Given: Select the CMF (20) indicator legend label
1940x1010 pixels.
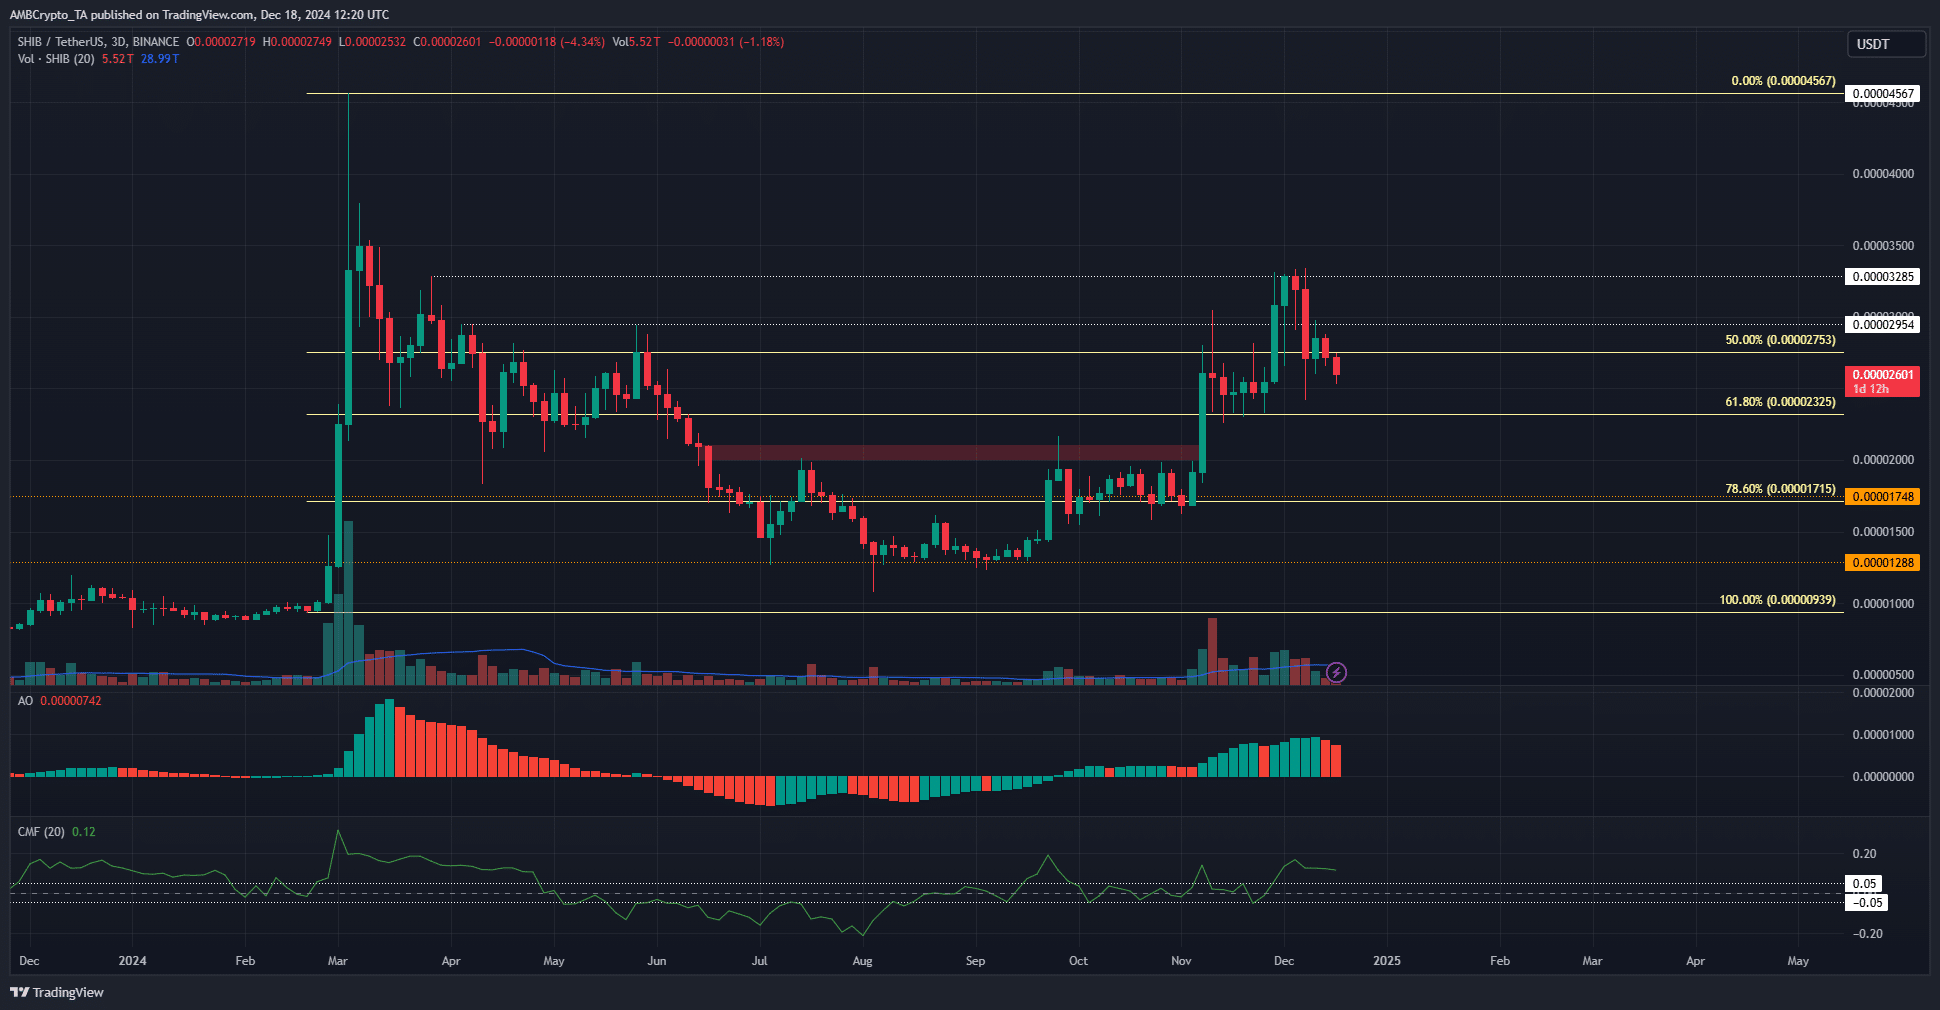Looking at the screenshot, I should pos(41,832).
